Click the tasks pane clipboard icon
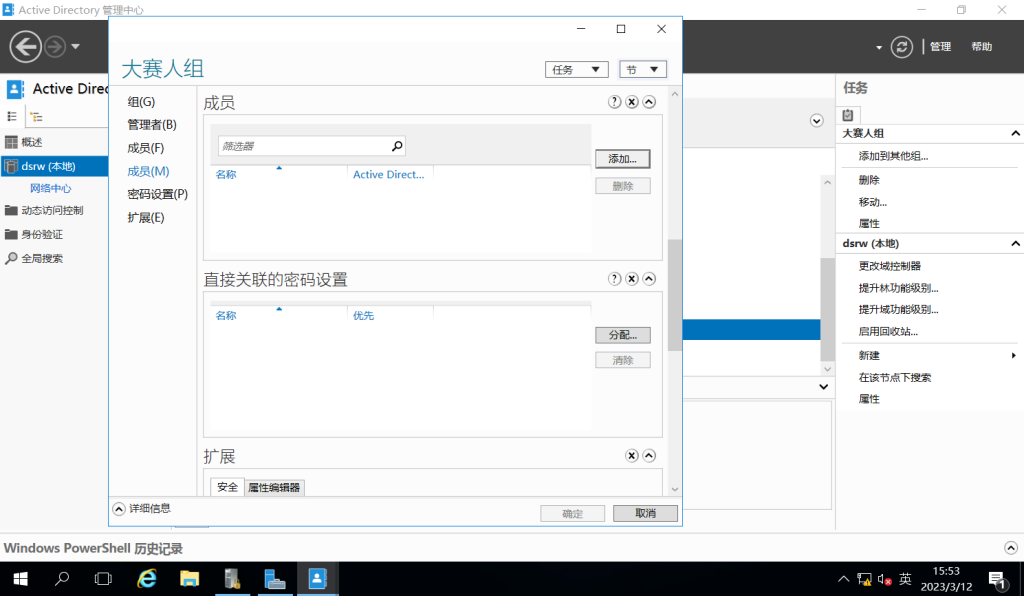The width and height of the screenshot is (1024, 596). pyautogui.click(x=848, y=116)
